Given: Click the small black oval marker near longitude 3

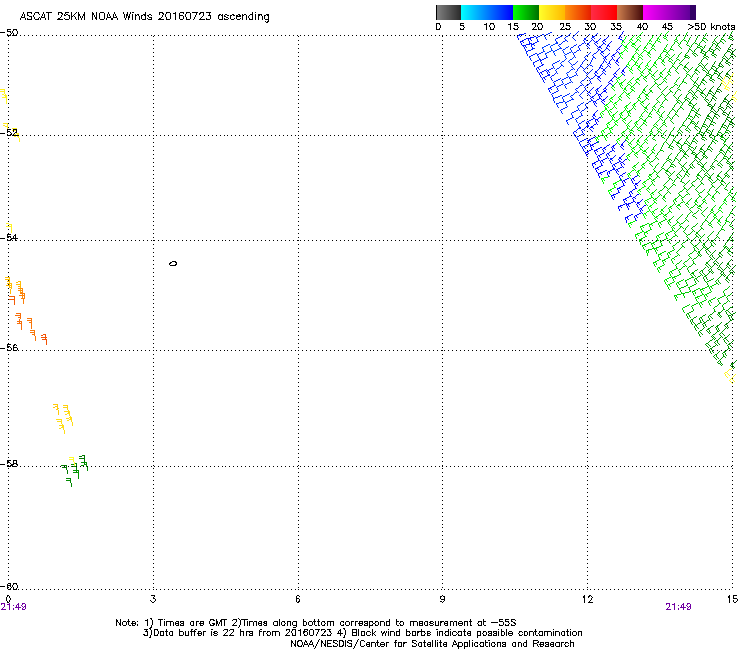Looking at the screenshot, I should click(x=173, y=263).
